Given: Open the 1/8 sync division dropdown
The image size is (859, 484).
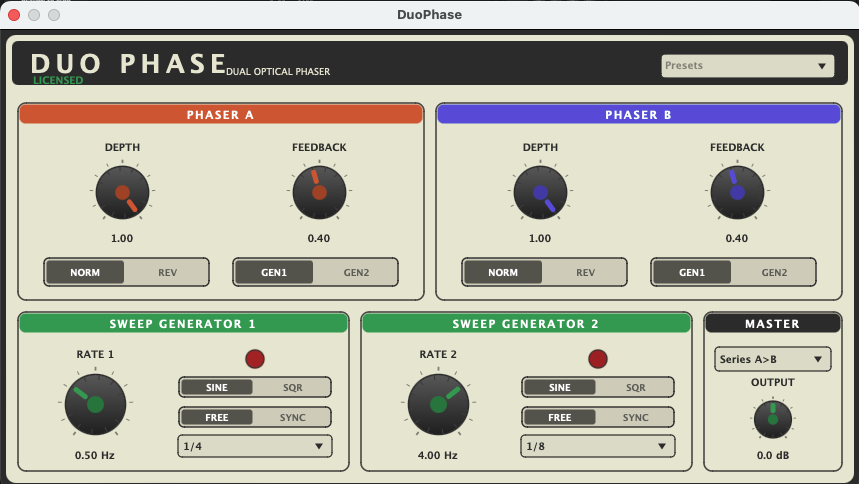Looking at the screenshot, I should click(x=598, y=446).
